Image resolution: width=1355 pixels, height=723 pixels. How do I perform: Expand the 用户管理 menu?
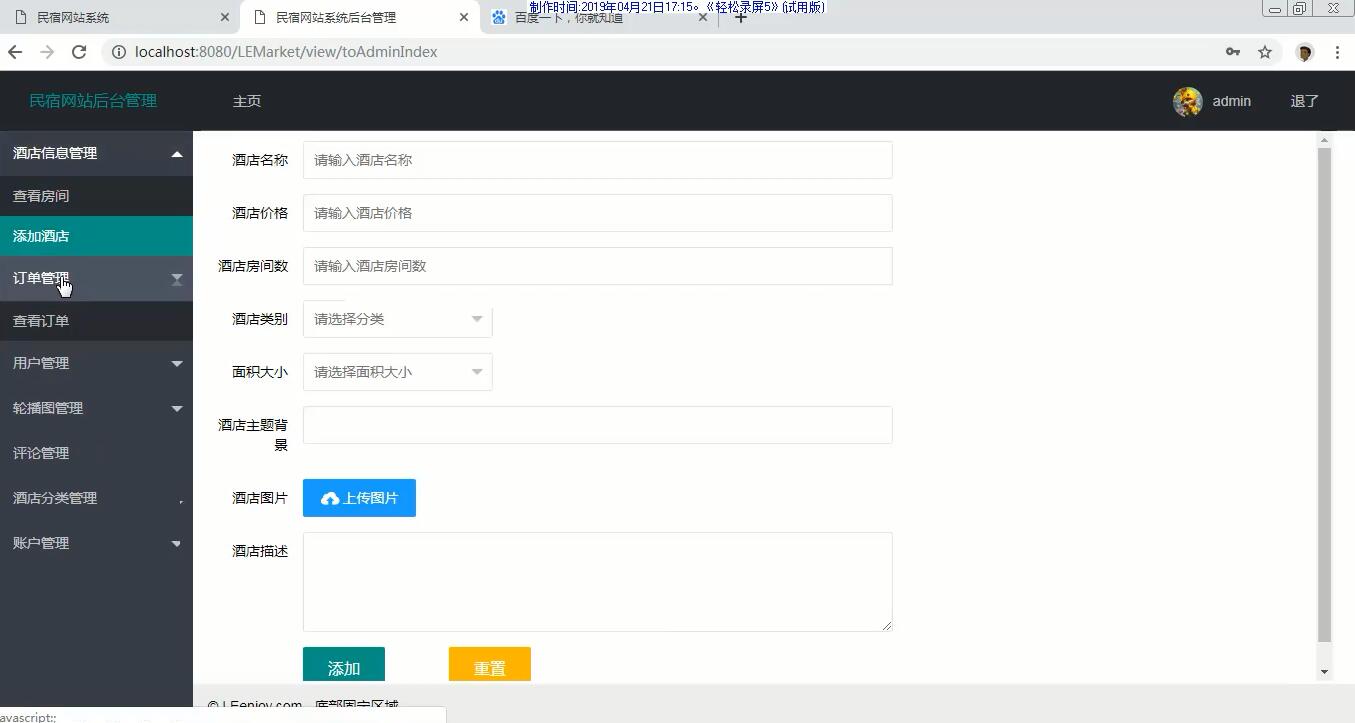(96, 363)
